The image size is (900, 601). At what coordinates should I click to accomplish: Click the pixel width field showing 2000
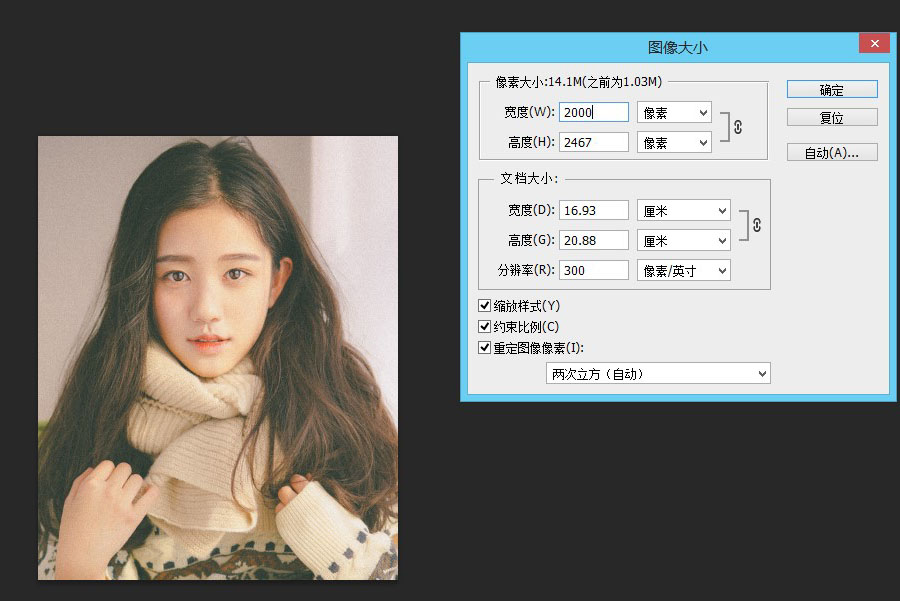594,113
